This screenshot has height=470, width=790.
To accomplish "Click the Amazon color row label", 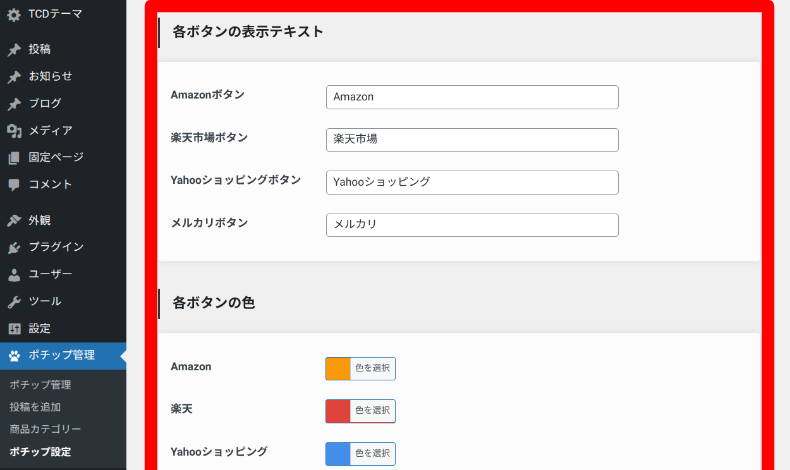I will coord(191,367).
